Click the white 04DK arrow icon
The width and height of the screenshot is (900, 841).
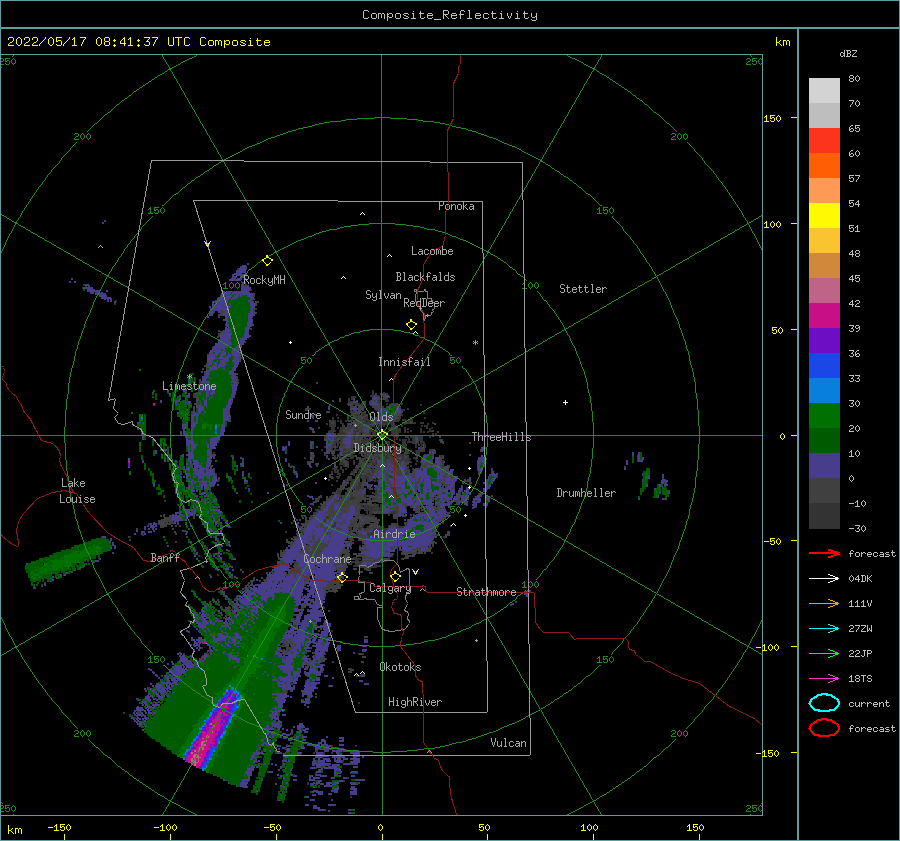pyautogui.click(x=824, y=579)
